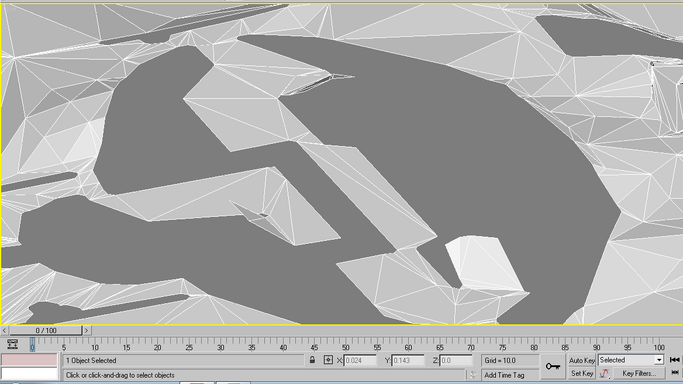
Task: Click the pink MAXScript listener box
Action: click(x=29, y=360)
